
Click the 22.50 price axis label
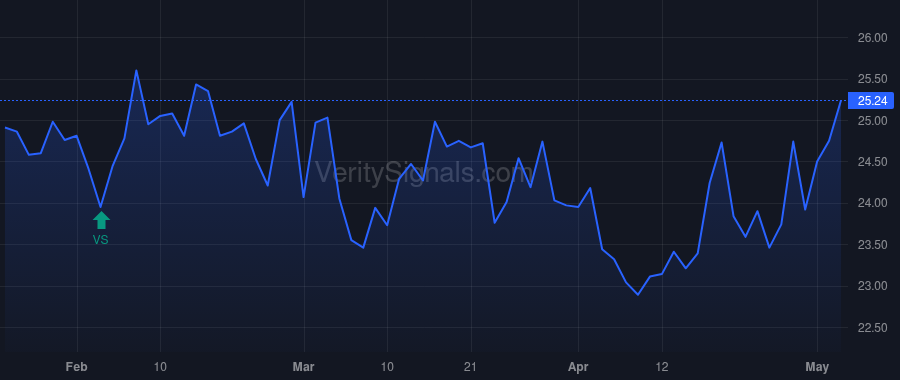(x=872, y=328)
